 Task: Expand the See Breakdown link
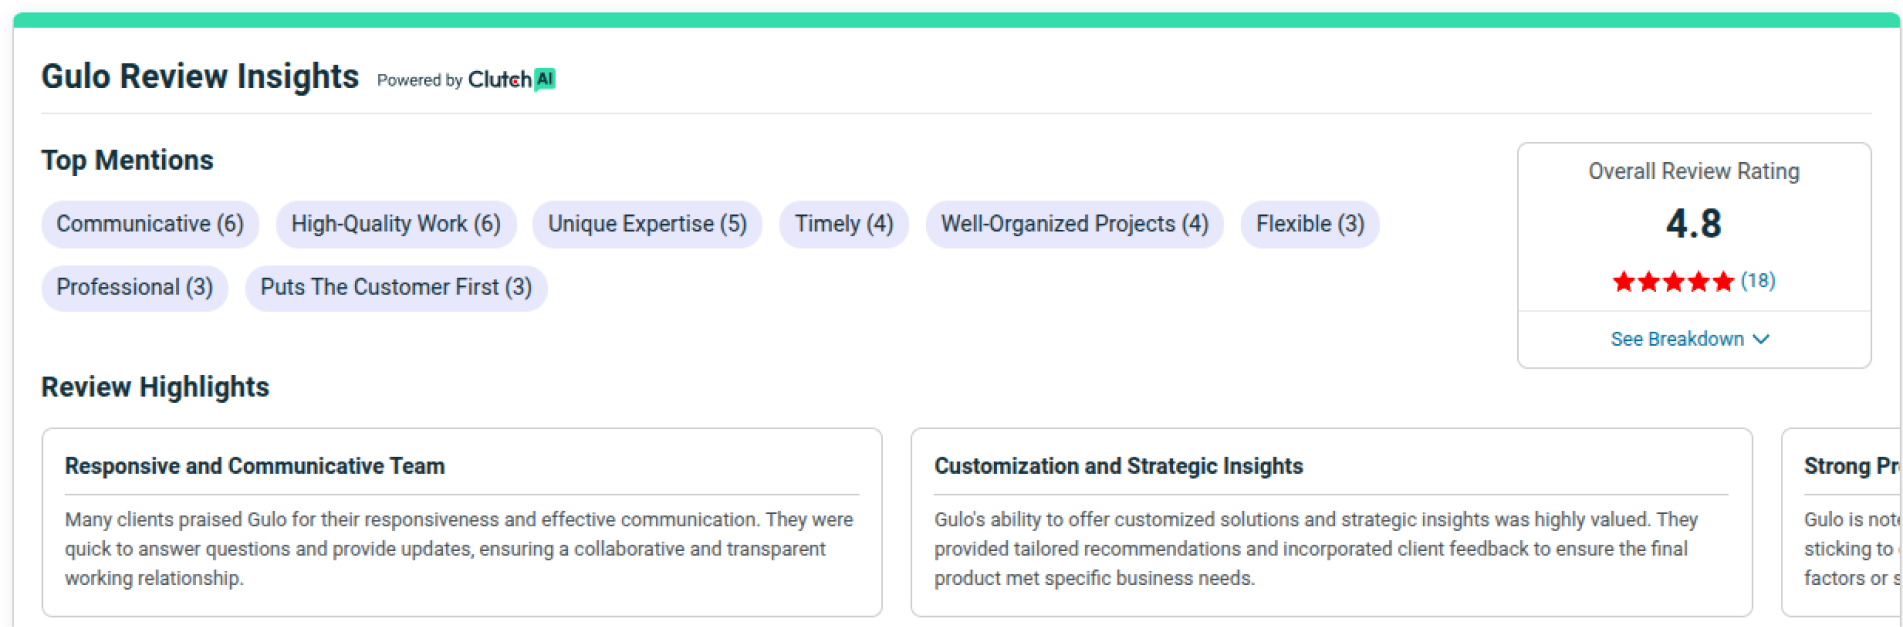point(1677,339)
